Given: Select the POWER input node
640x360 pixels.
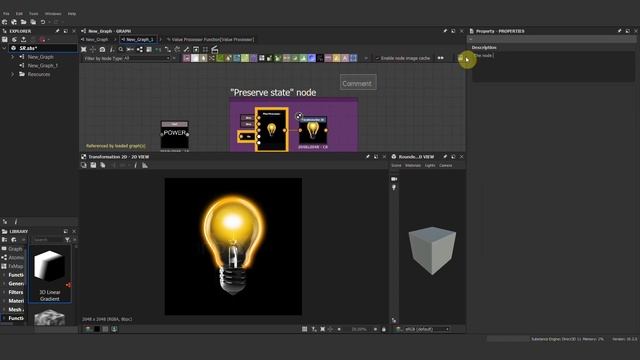Looking at the screenshot, I should pos(175,135).
